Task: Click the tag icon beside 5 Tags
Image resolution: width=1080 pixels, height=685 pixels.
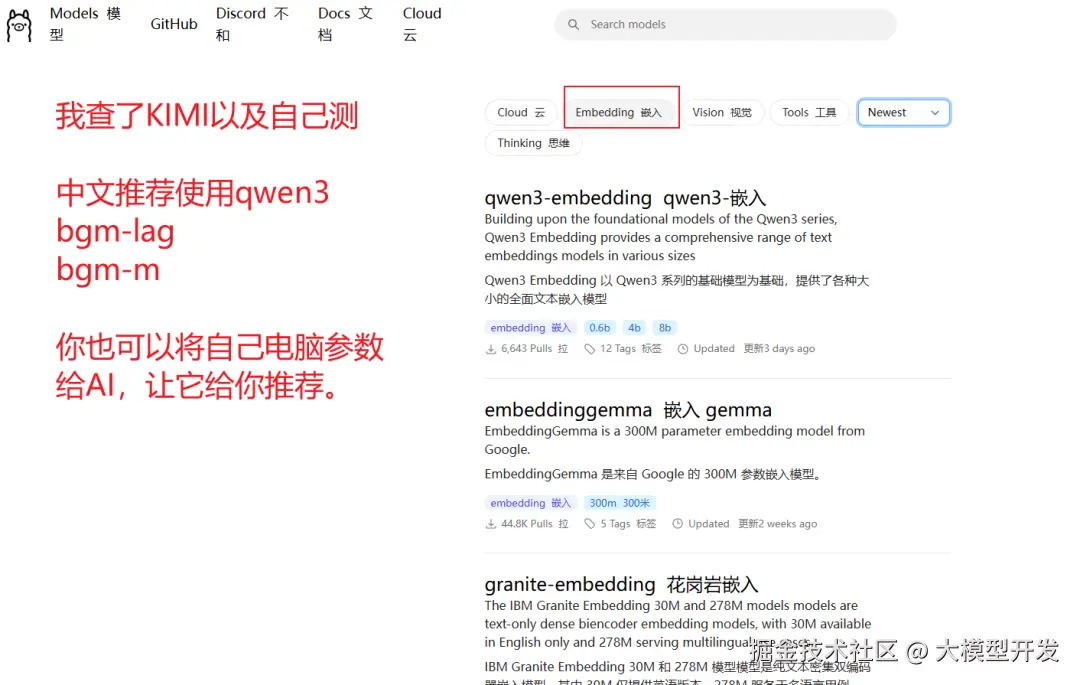Action: (590, 524)
